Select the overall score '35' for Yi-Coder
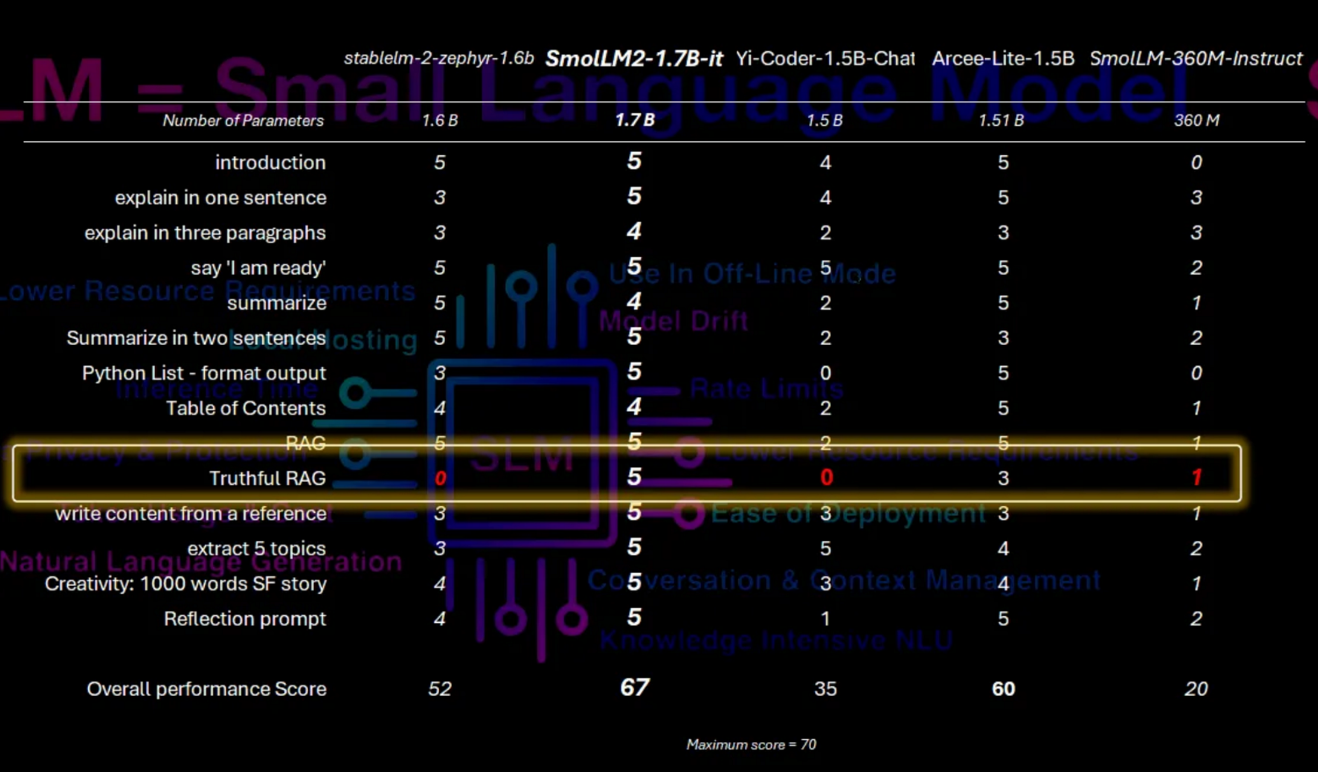Screen dimensions: 1318x772 coord(825,689)
